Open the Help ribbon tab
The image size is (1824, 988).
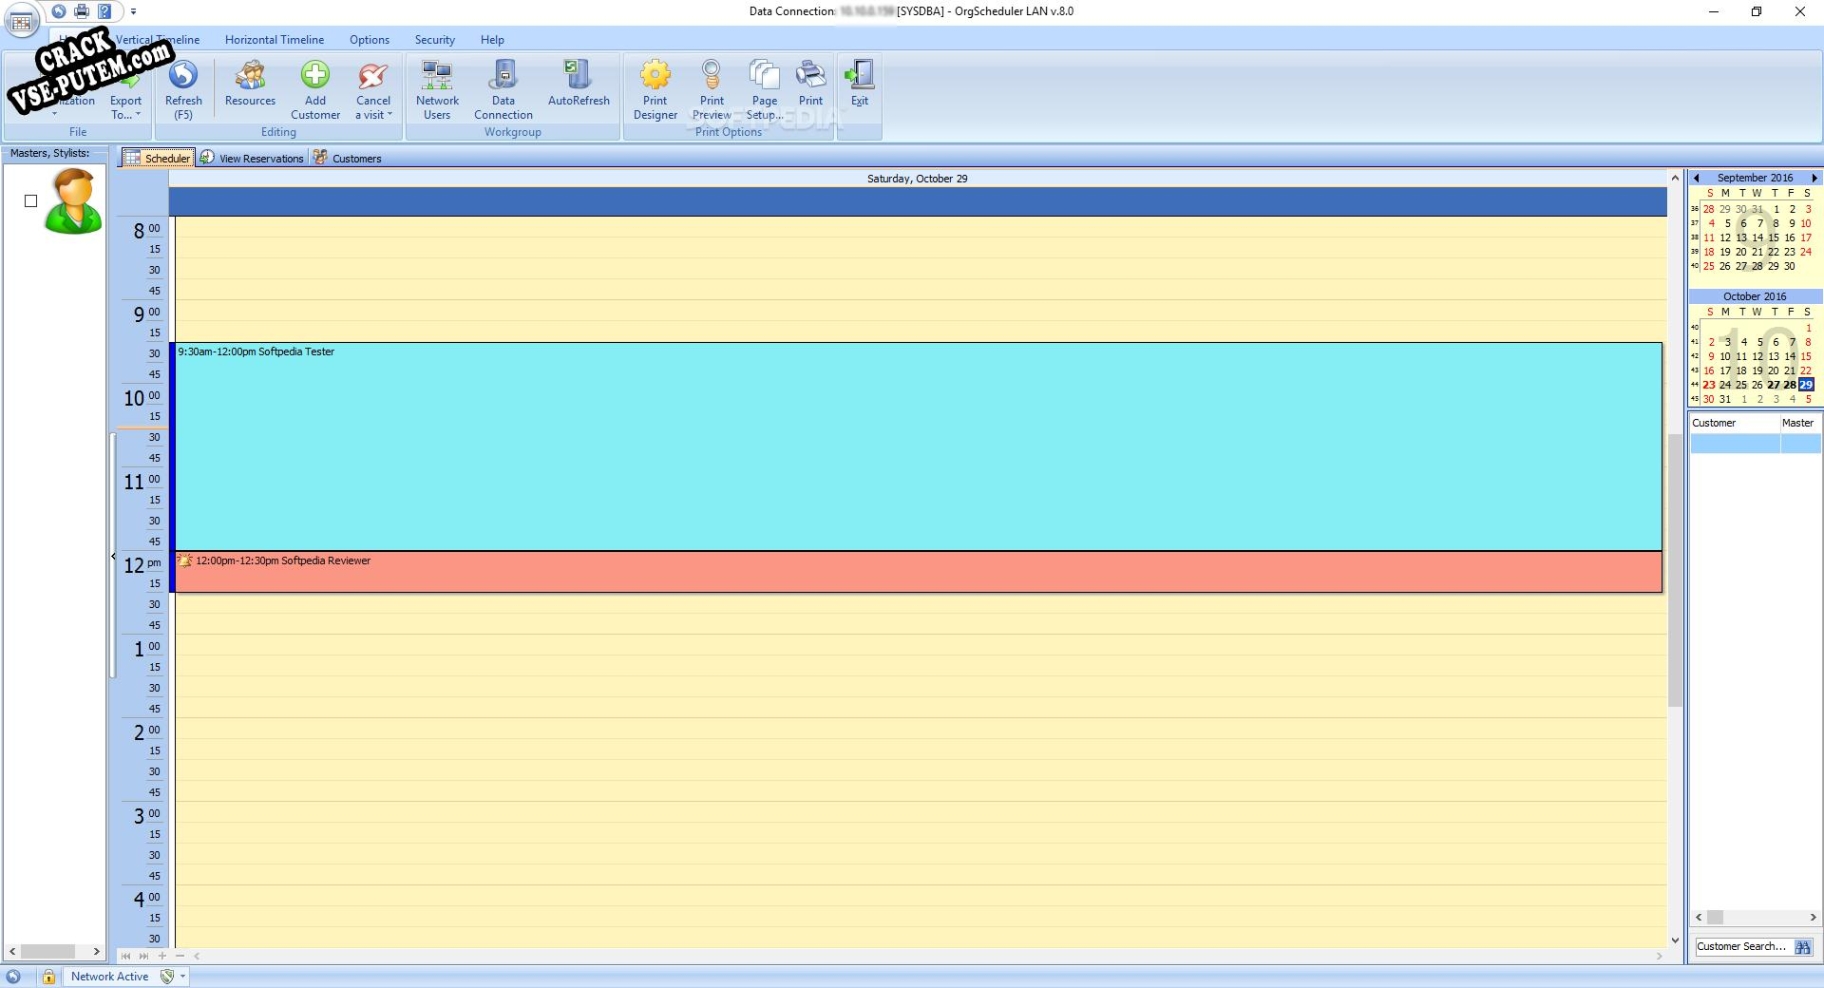point(492,40)
